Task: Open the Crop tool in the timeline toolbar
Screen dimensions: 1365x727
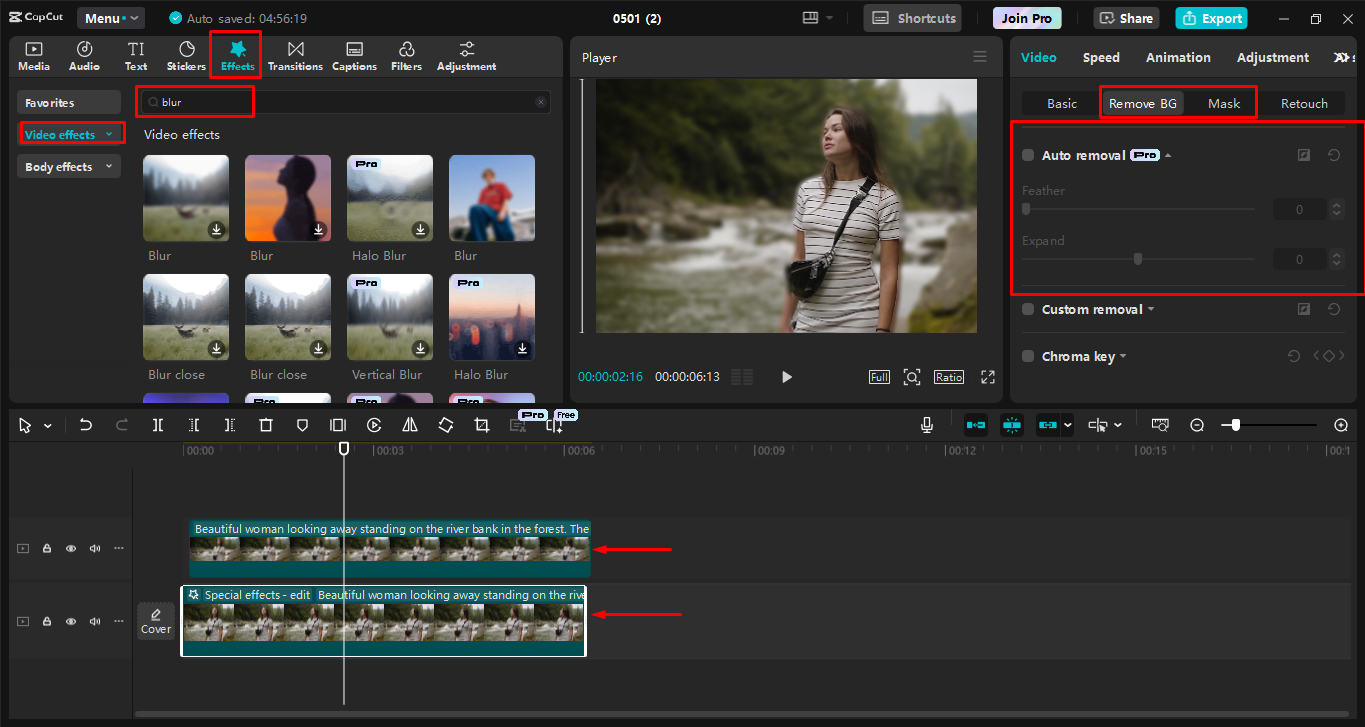Action: [481, 424]
